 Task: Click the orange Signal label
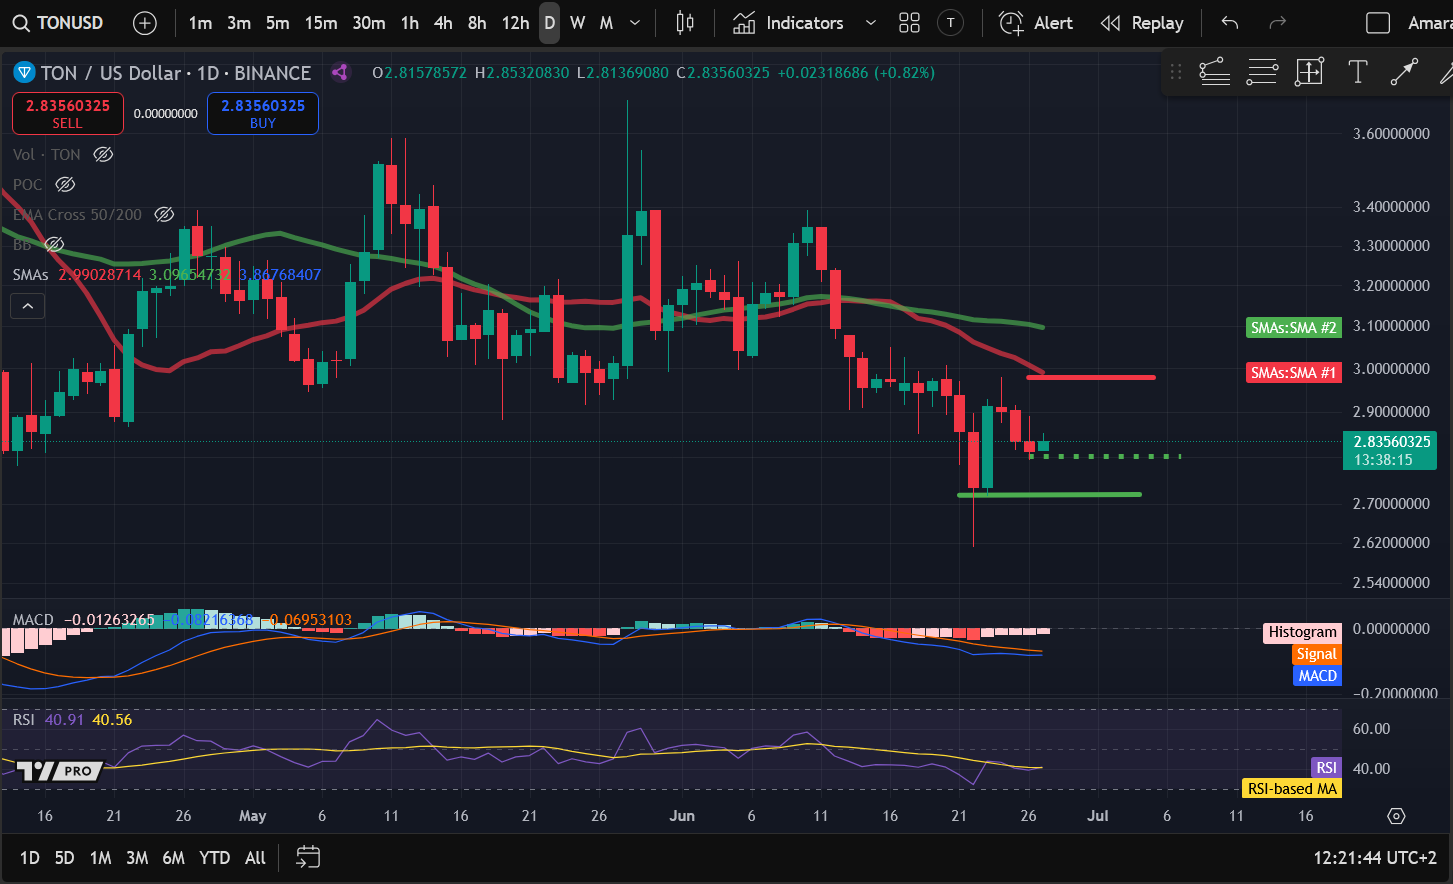(x=1316, y=654)
